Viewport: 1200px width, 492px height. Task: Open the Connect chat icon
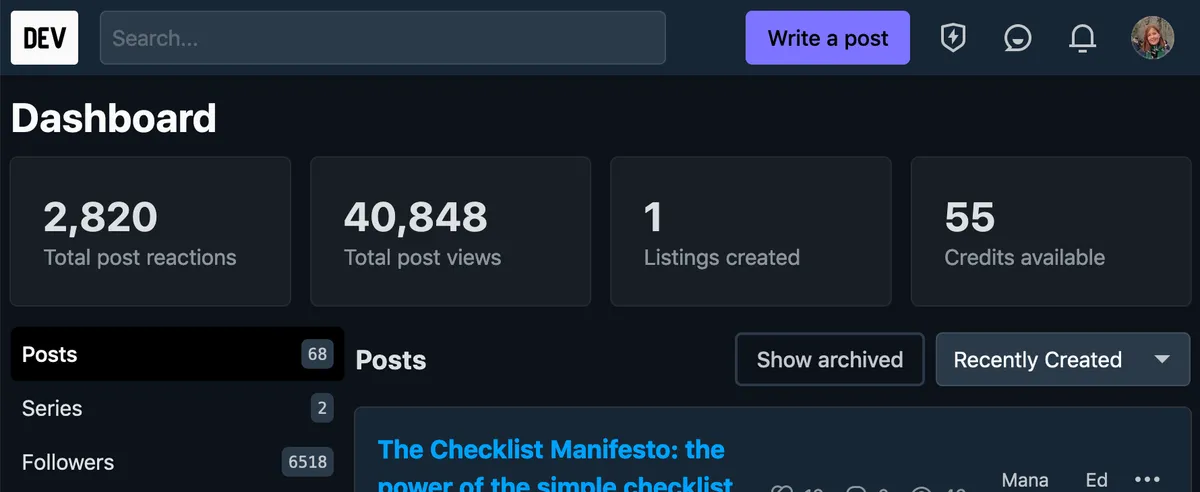[1018, 38]
